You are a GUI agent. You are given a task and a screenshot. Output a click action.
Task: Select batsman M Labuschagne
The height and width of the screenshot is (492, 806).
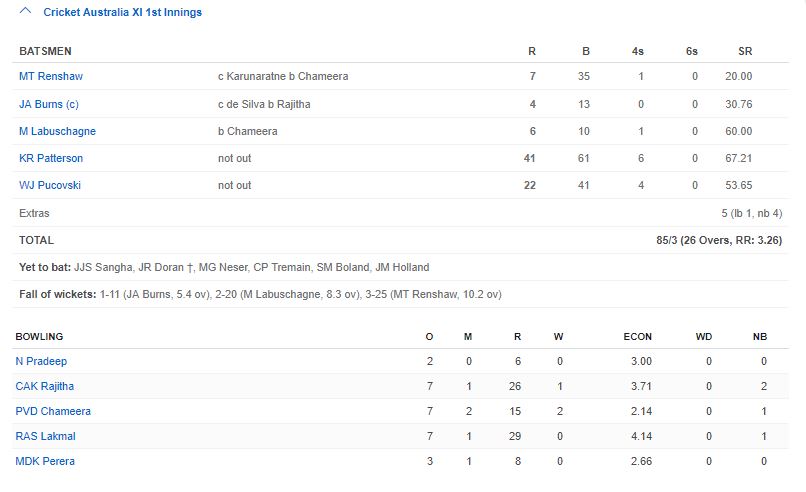[57, 131]
